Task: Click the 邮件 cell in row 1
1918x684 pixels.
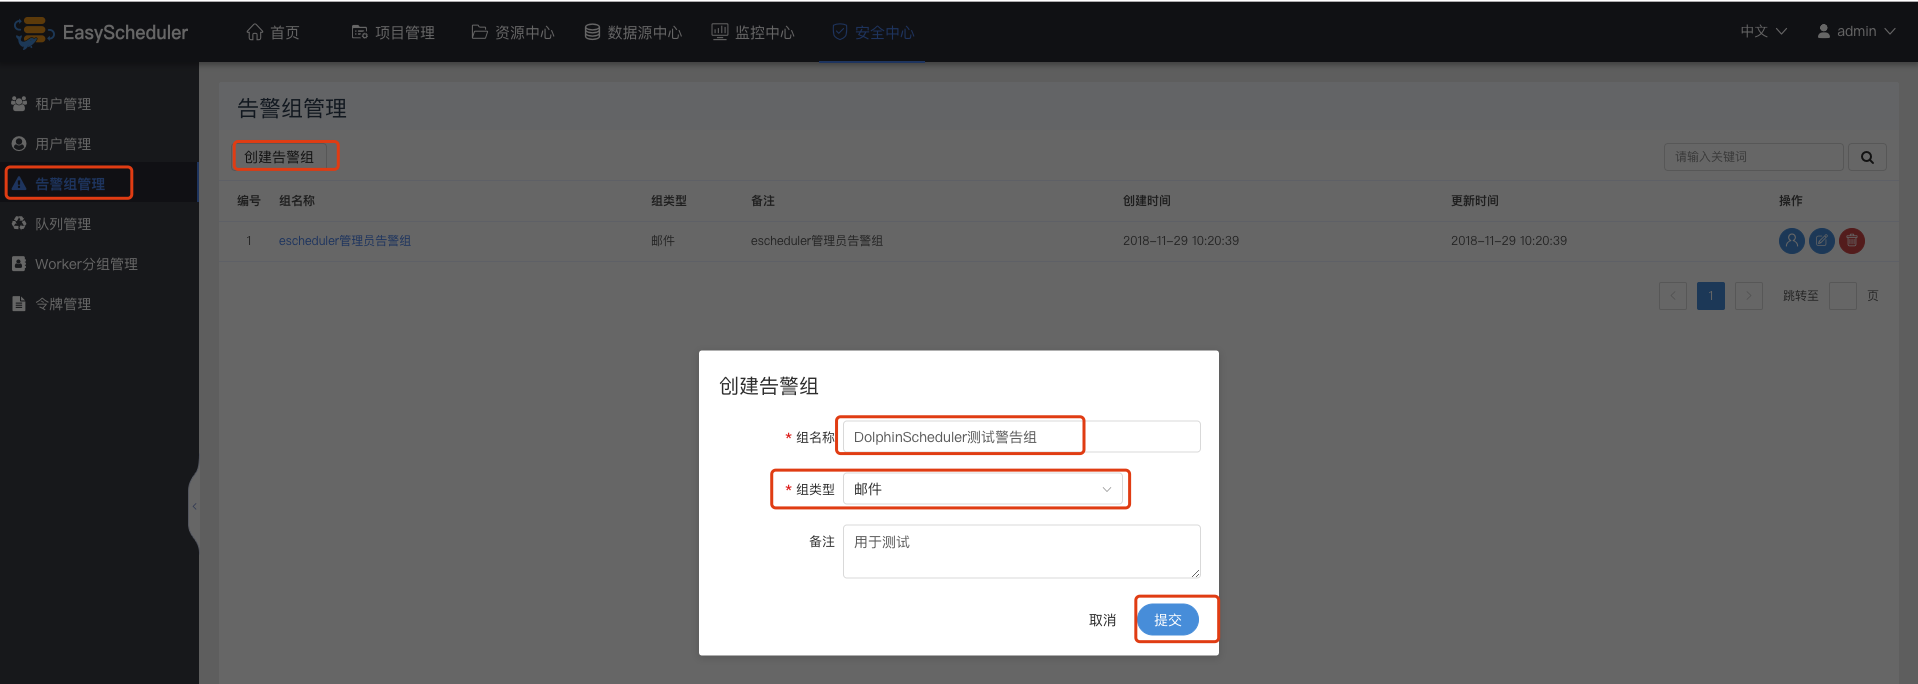Action: point(663,241)
